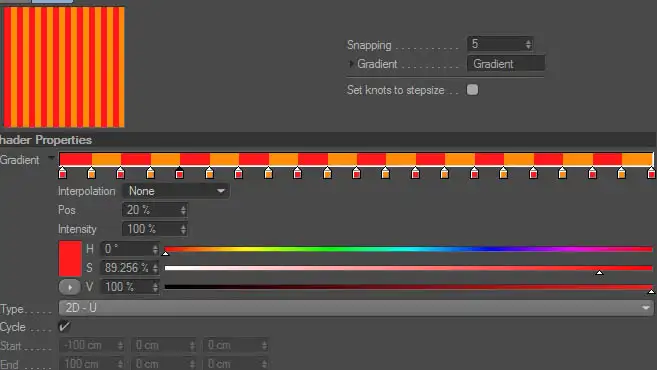The image size is (657, 370).
Task: Open the red knot color swatch
Action: pyautogui.click(x=70, y=259)
